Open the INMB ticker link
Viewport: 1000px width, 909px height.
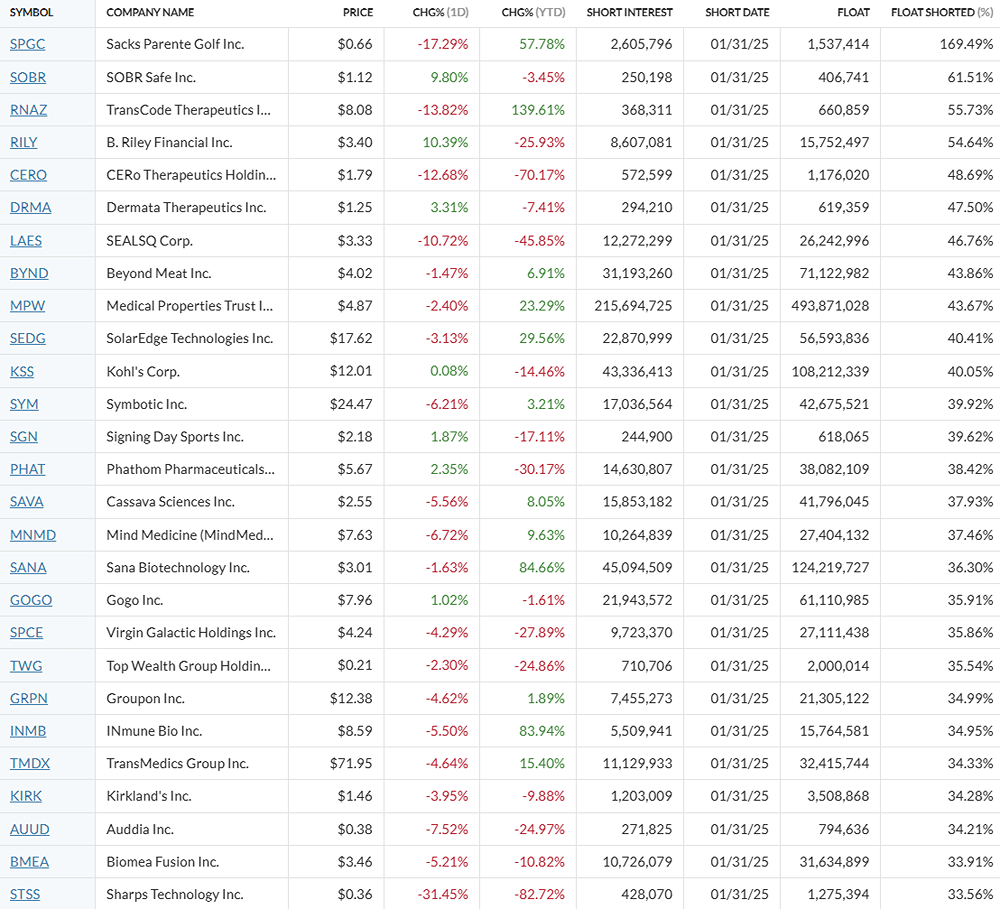tap(28, 730)
